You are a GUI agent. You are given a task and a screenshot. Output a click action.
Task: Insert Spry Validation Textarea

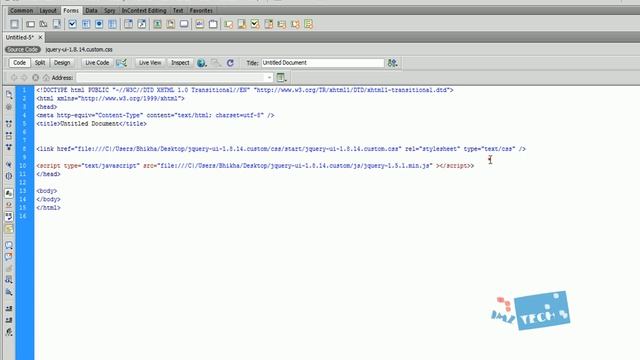(242, 24)
